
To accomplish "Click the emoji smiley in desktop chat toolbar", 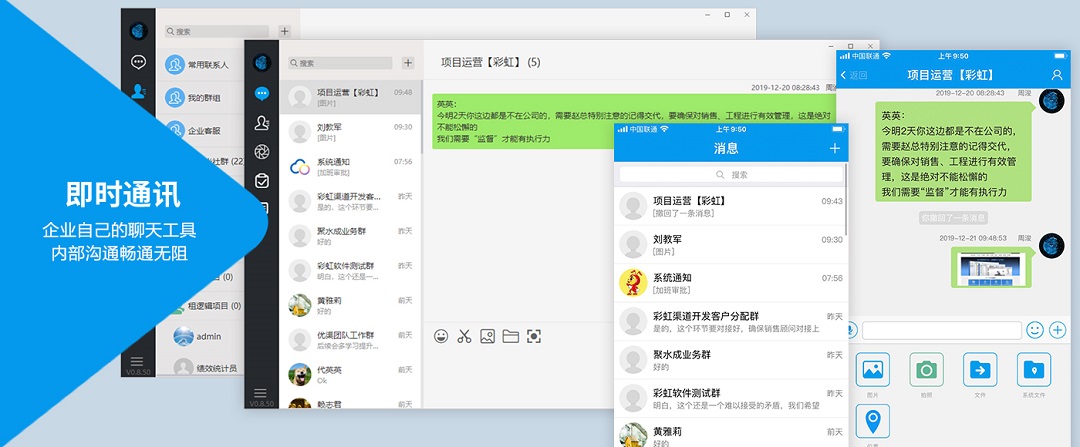I will pos(441,336).
